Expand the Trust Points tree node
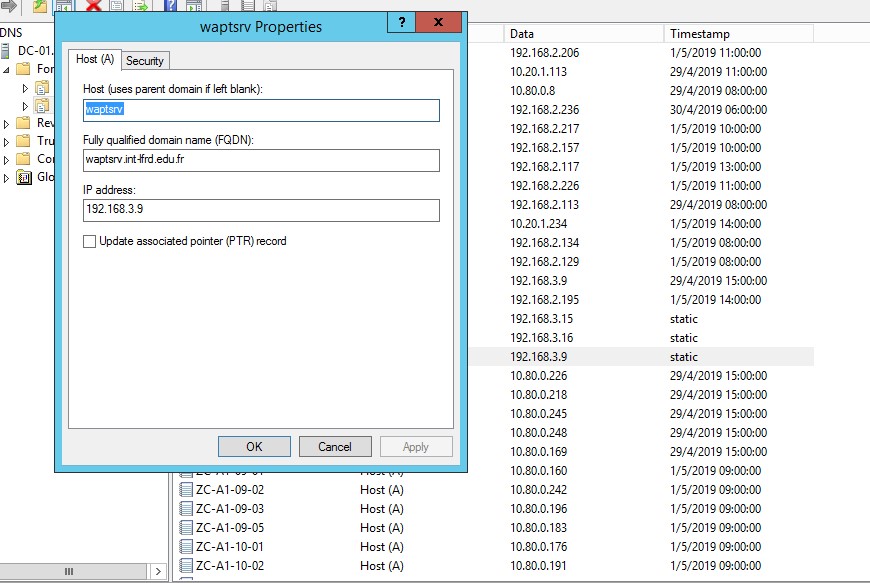 [x=7, y=142]
